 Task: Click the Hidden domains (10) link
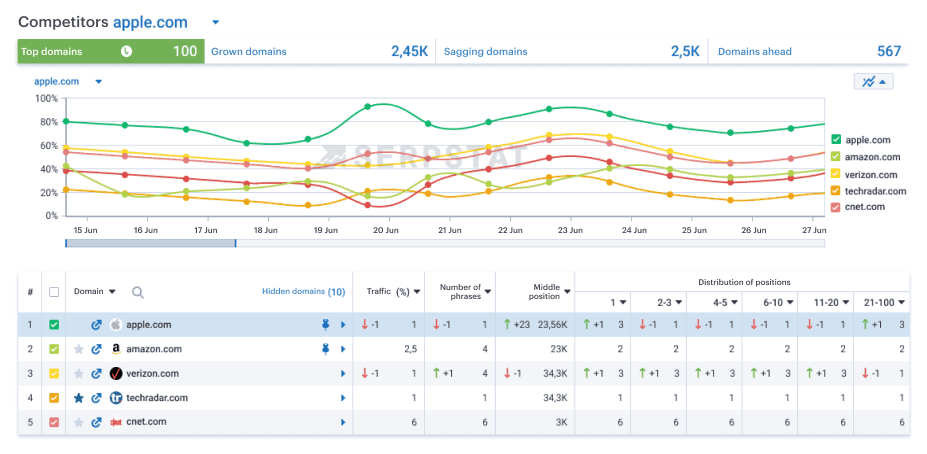(304, 291)
